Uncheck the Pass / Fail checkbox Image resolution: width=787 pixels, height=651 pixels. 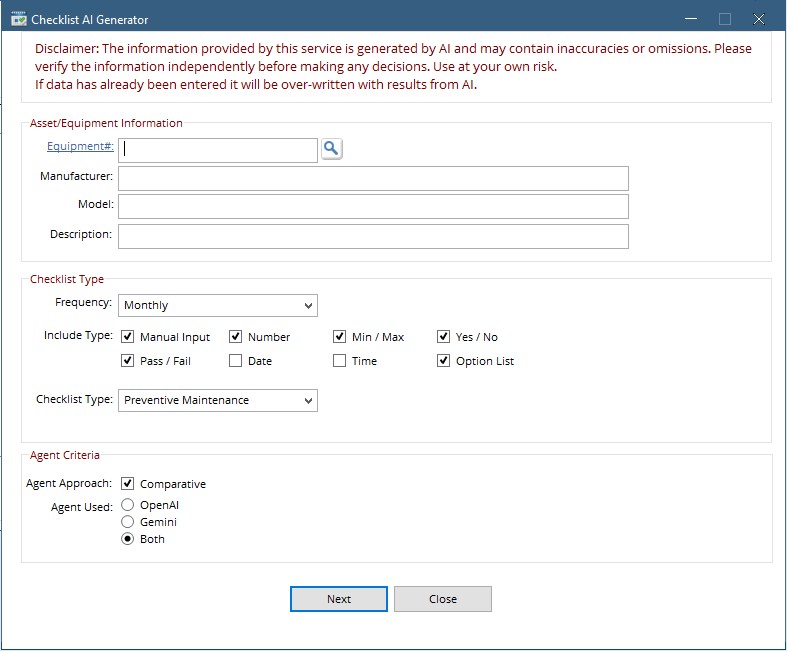click(127, 360)
